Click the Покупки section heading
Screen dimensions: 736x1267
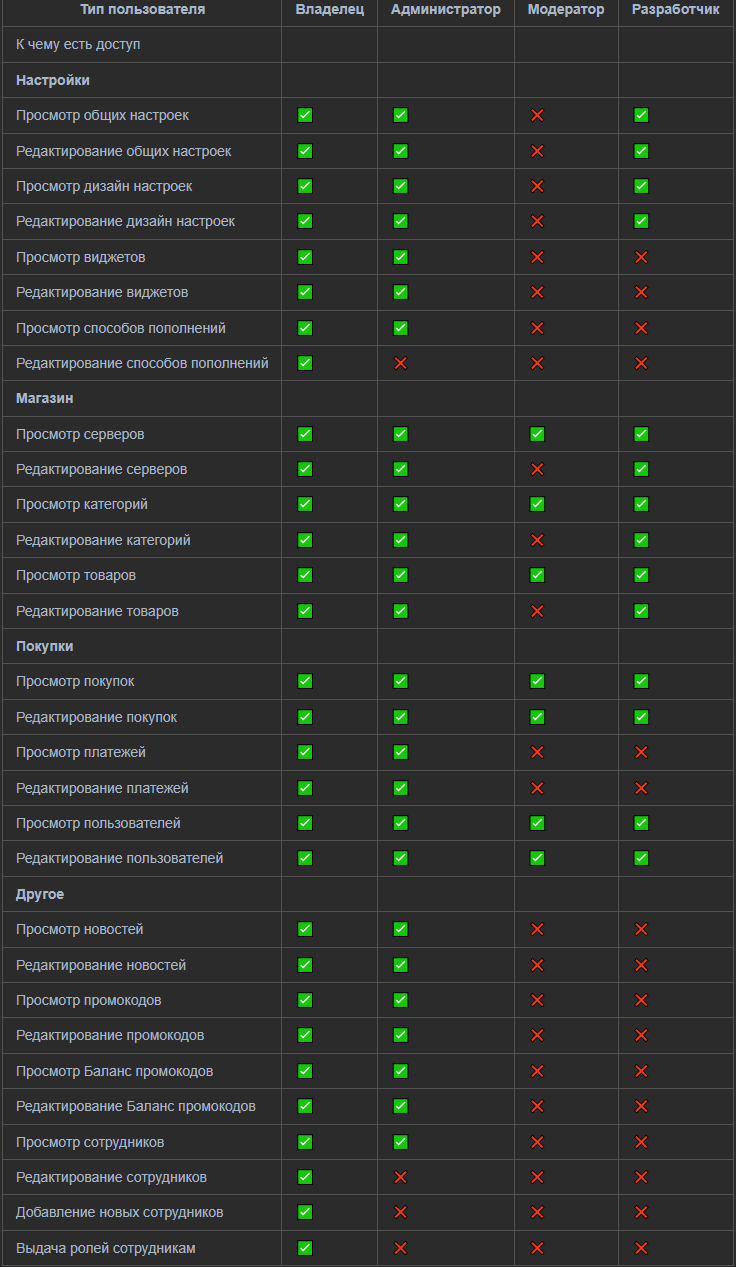(44, 646)
